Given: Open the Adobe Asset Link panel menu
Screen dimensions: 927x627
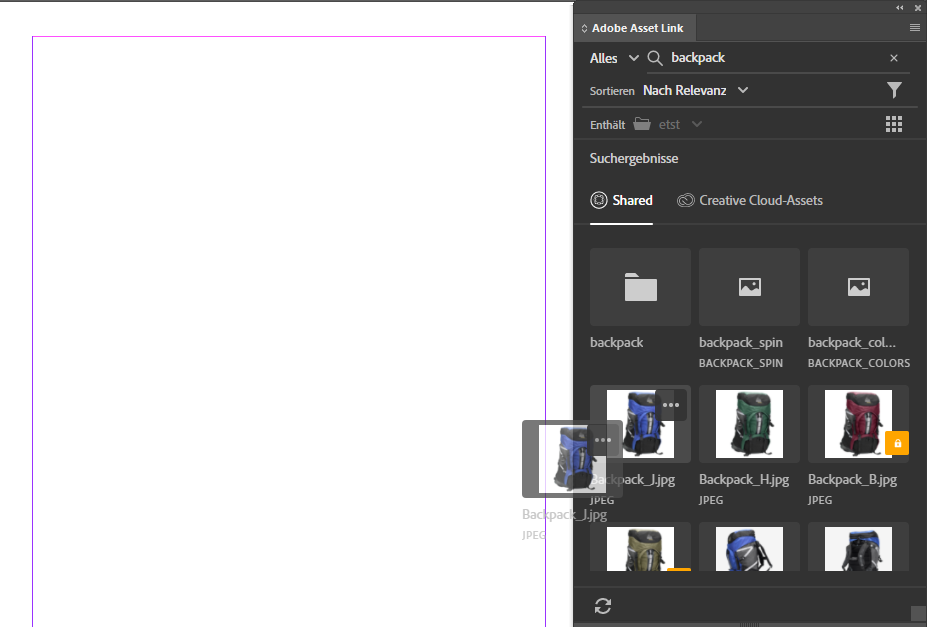Looking at the screenshot, I should 914,27.
